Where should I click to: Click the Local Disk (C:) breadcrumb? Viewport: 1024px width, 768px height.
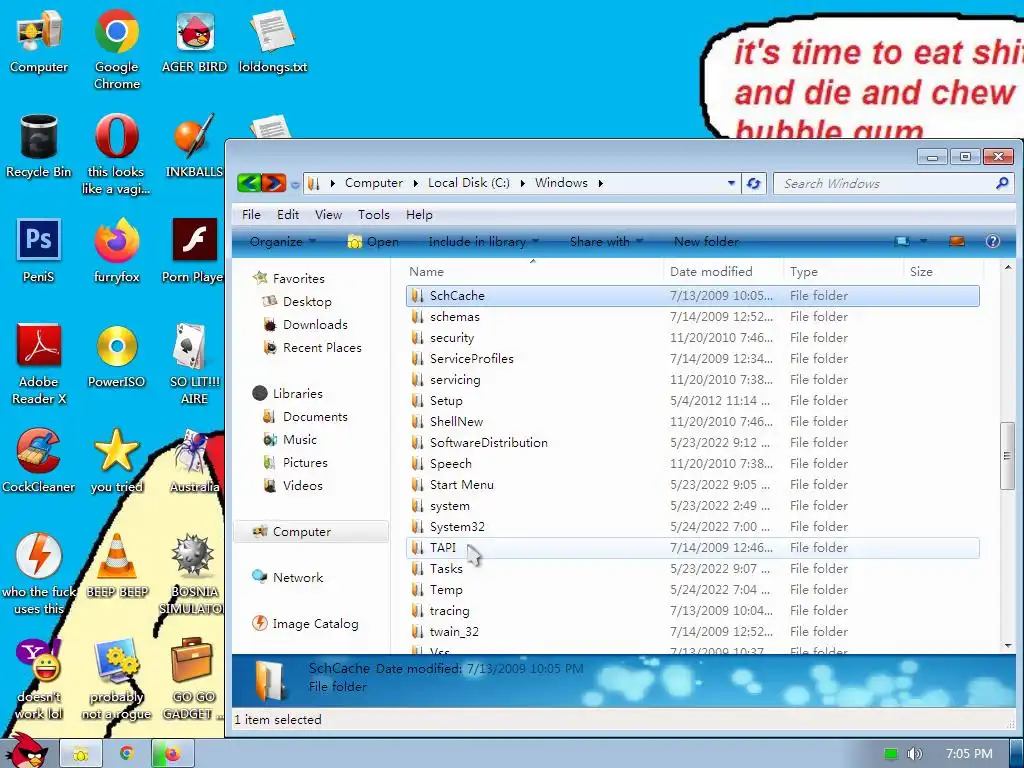[468, 184]
